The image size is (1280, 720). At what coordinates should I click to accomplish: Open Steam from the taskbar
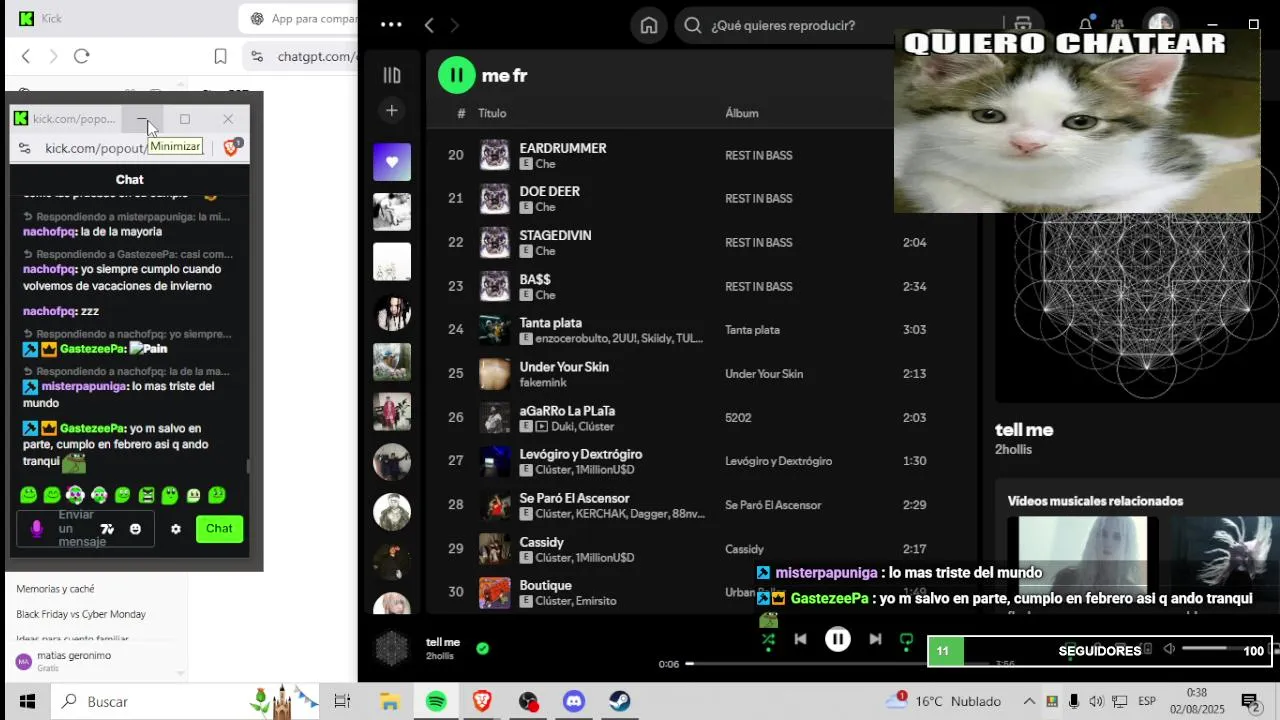620,702
